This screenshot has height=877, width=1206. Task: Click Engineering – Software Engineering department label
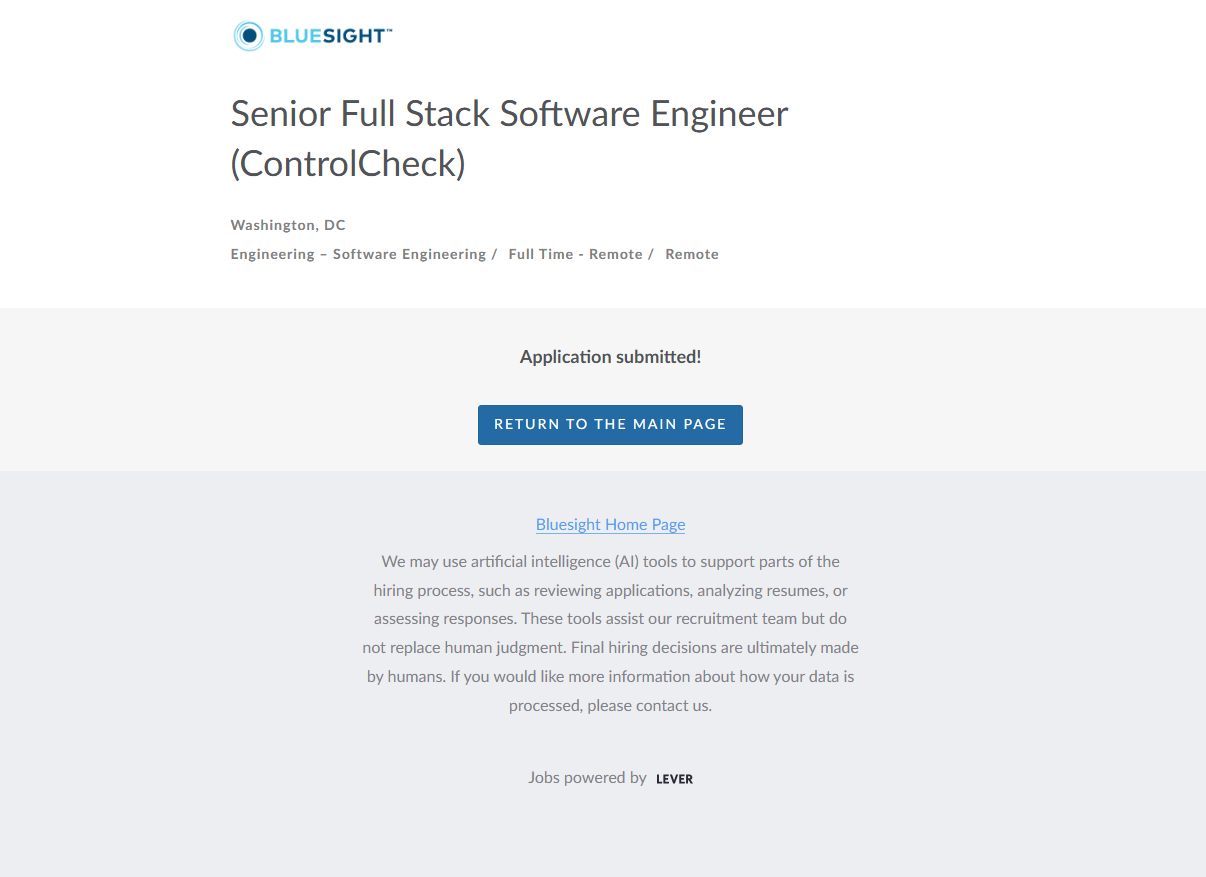[x=358, y=254]
